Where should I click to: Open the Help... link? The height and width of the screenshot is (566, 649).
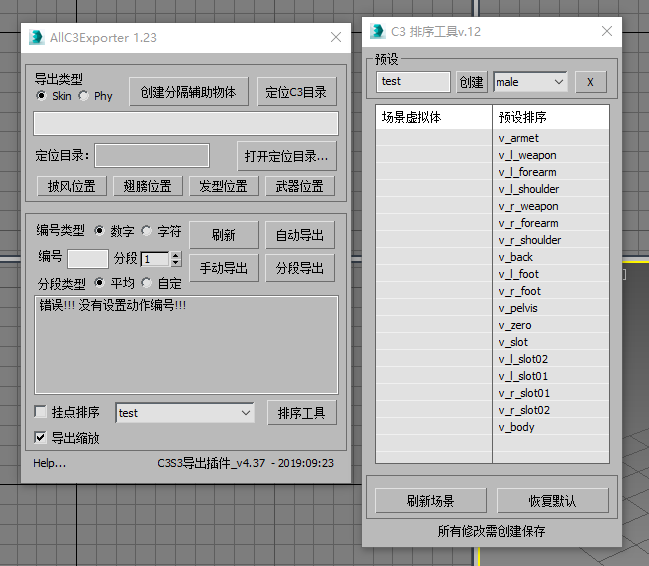pyautogui.click(x=49, y=463)
